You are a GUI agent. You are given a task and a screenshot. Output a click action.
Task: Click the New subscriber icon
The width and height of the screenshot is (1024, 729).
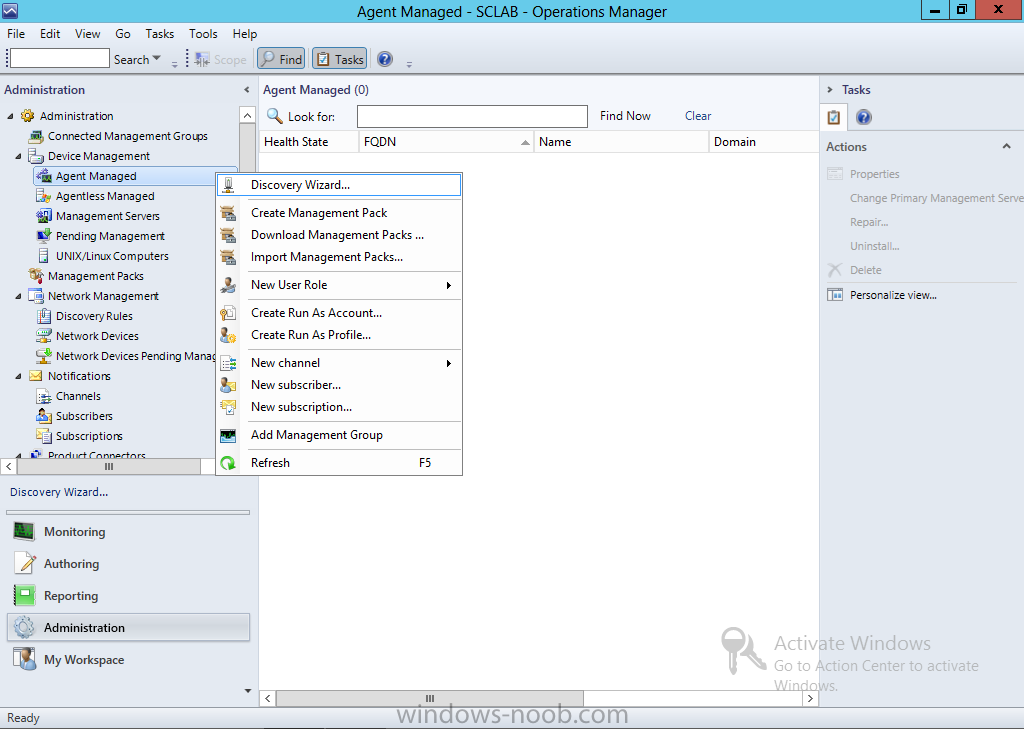228,385
